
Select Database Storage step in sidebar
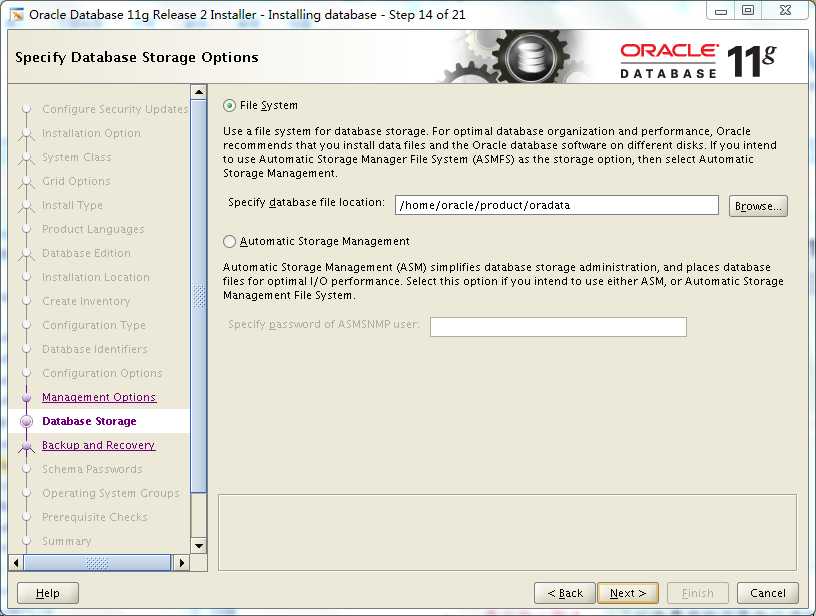(89, 421)
